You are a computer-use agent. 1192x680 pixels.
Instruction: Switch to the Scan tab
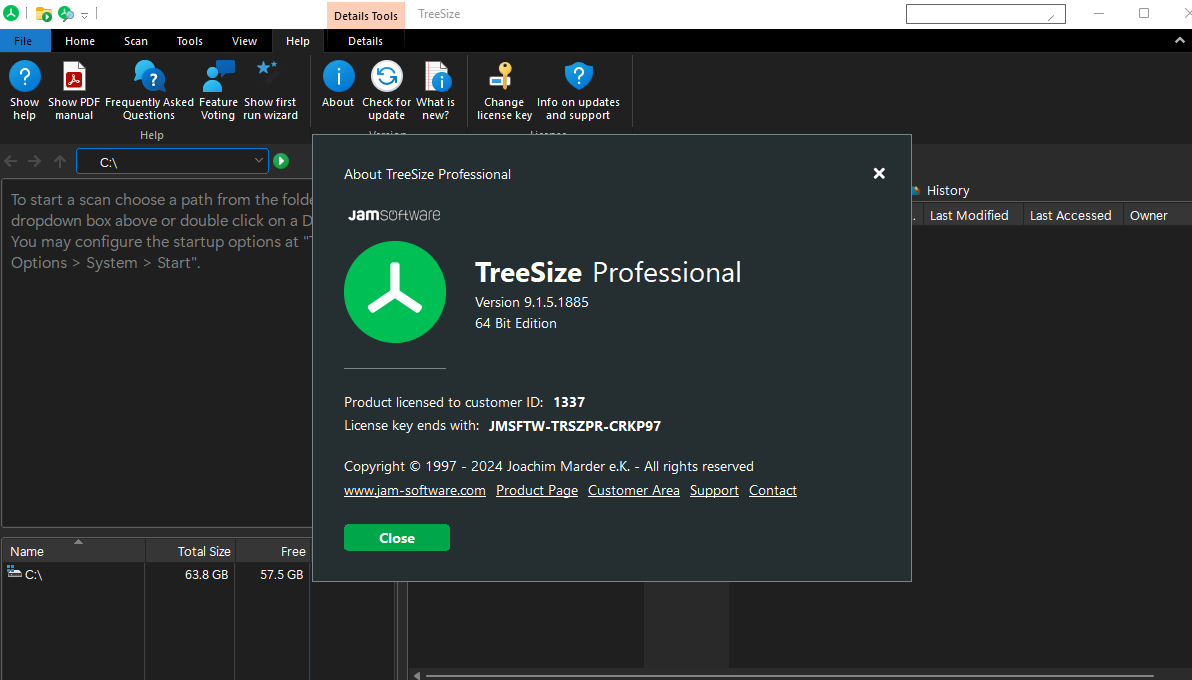click(136, 41)
